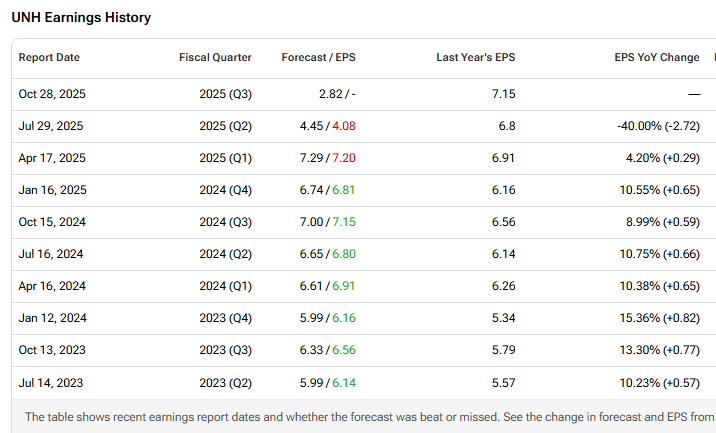The height and width of the screenshot is (433, 716).
Task: Click the table footnote about forecast beats
Action: (360, 417)
